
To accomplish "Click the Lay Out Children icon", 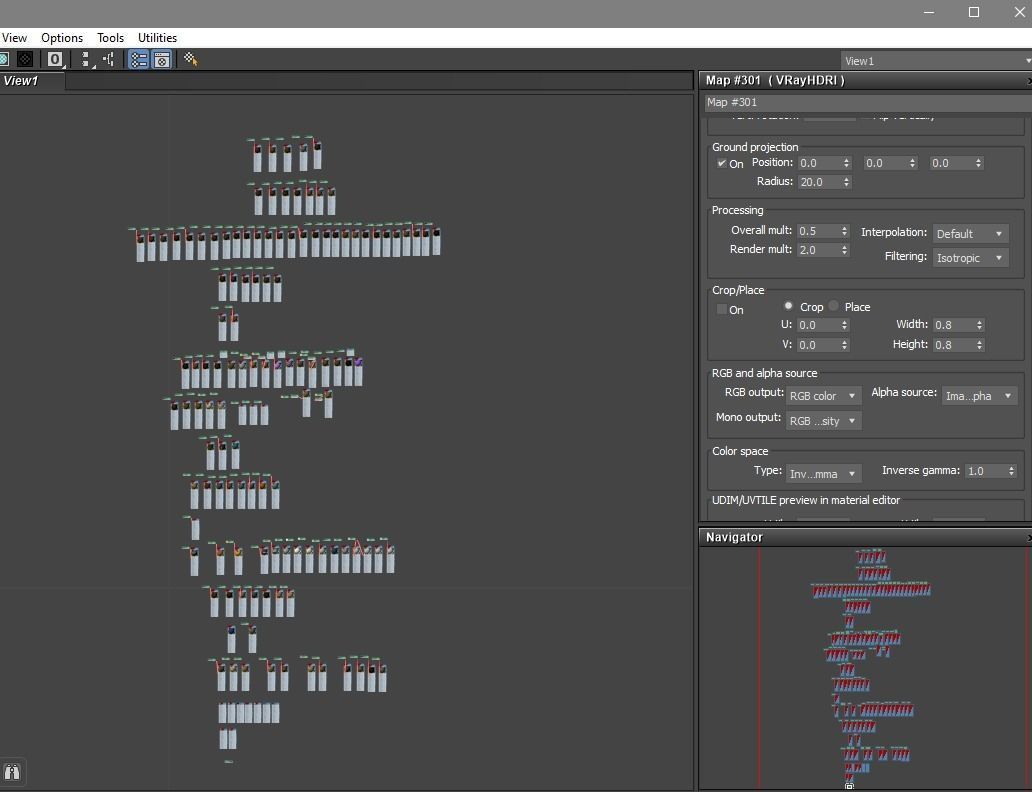I will 109,59.
